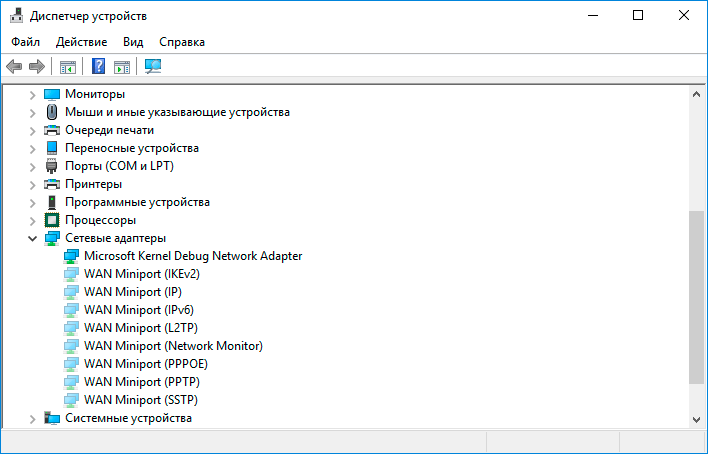
Task: Select WAN Miniport (PPTP) entry
Action: click(142, 382)
